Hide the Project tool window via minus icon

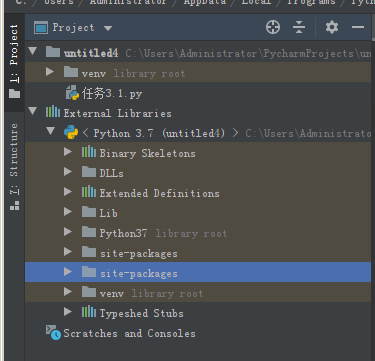pyautogui.click(x=358, y=27)
